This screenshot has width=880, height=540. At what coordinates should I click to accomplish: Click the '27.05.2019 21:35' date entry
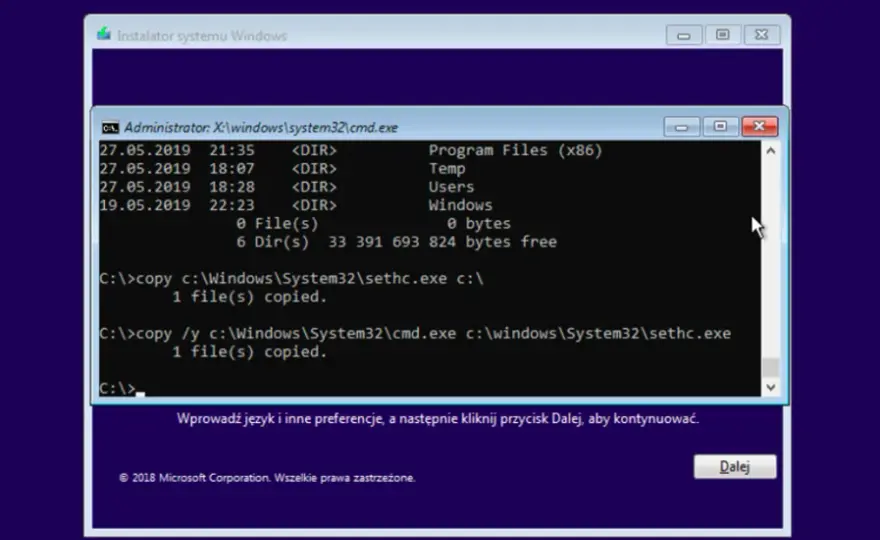[x=177, y=150]
